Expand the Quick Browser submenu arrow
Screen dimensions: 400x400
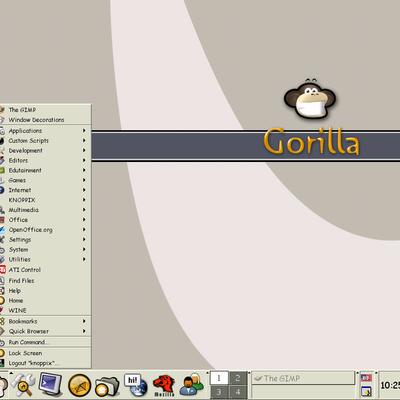tap(84, 331)
